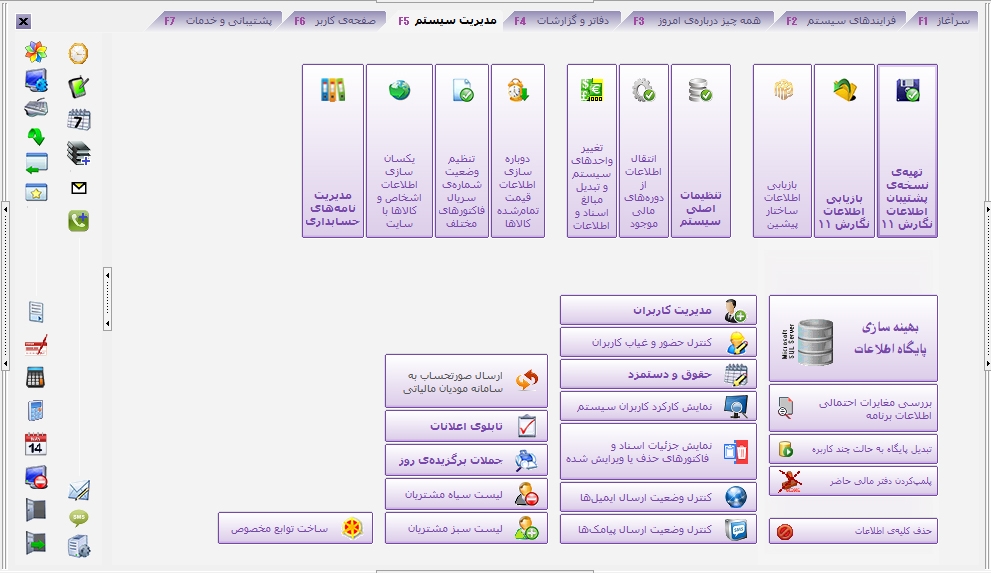Click the stacked books with plus icon

(78, 153)
